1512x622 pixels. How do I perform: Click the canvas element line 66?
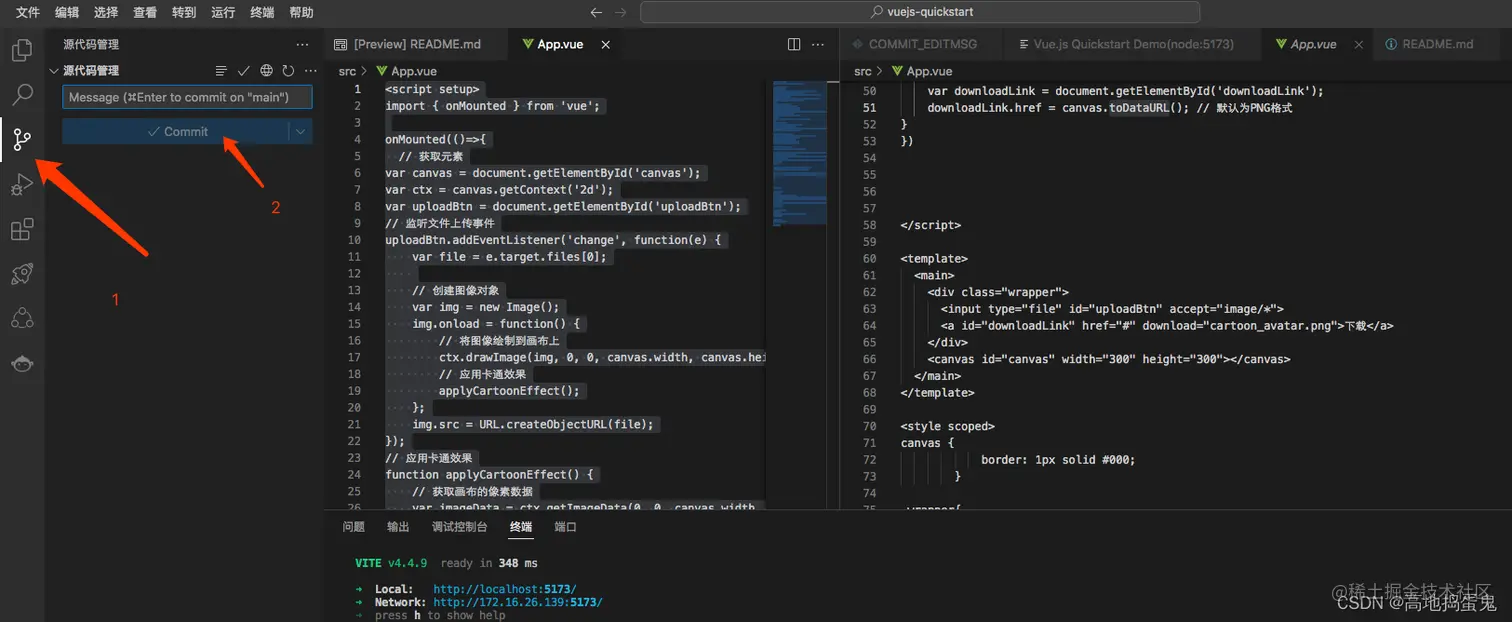pyautogui.click(x=1109, y=359)
